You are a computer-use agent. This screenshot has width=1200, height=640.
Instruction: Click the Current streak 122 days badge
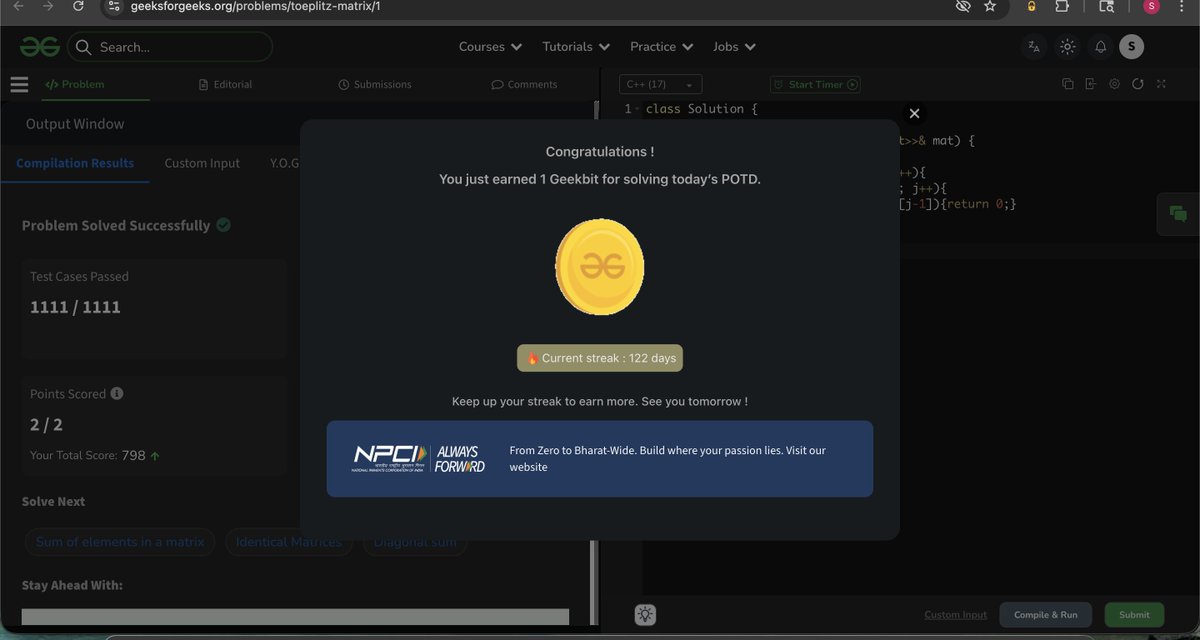(x=600, y=358)
